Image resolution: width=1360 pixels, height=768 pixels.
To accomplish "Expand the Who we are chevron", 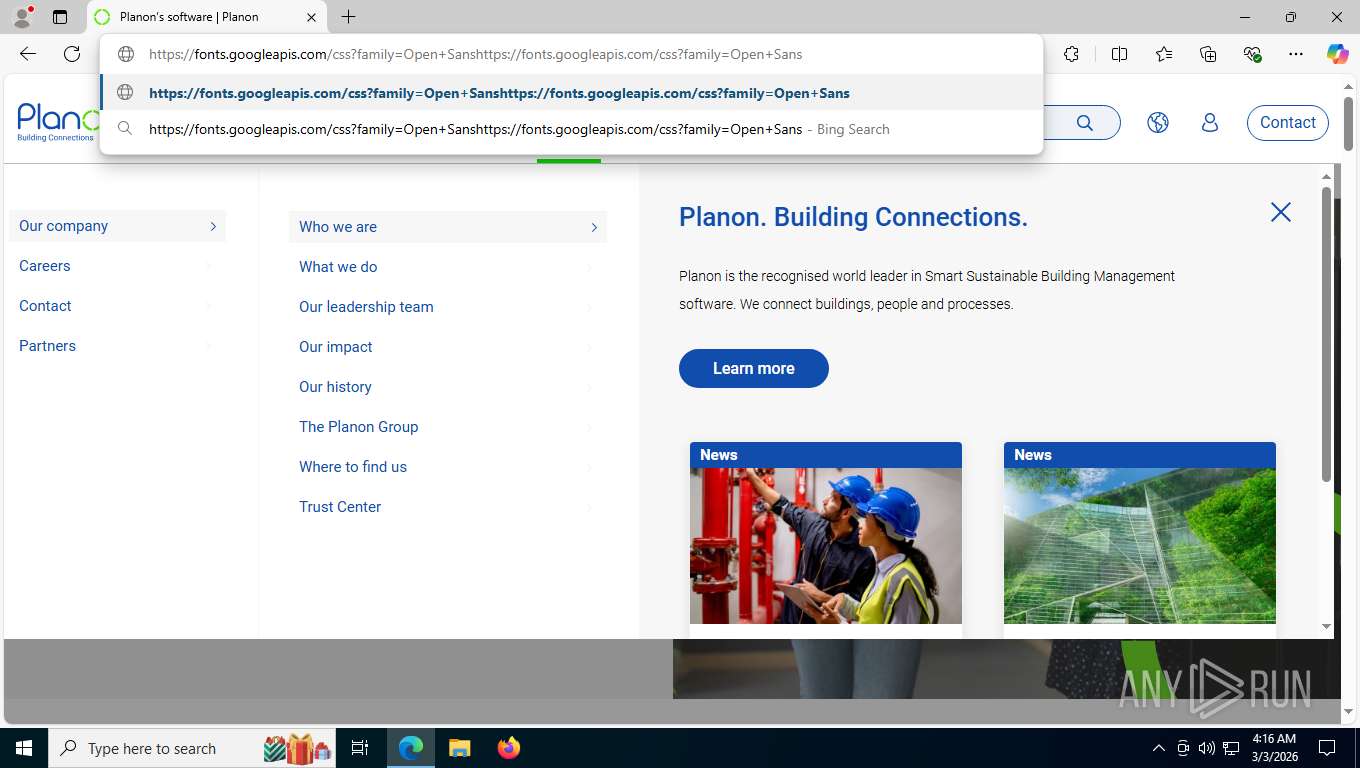I will [594, 227].
